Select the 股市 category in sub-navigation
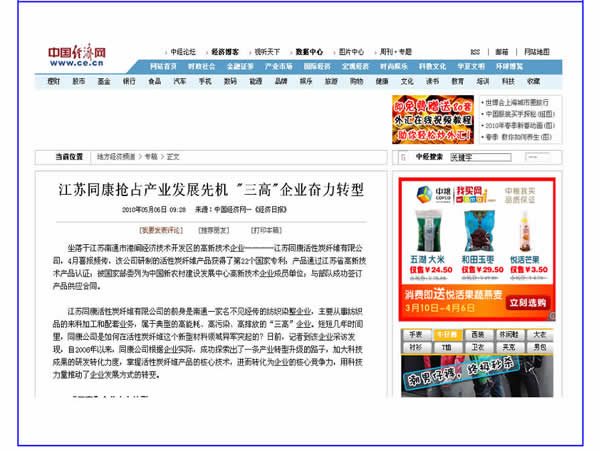The height and width of the screenshot is (453, 600). [x=79, y=81]
